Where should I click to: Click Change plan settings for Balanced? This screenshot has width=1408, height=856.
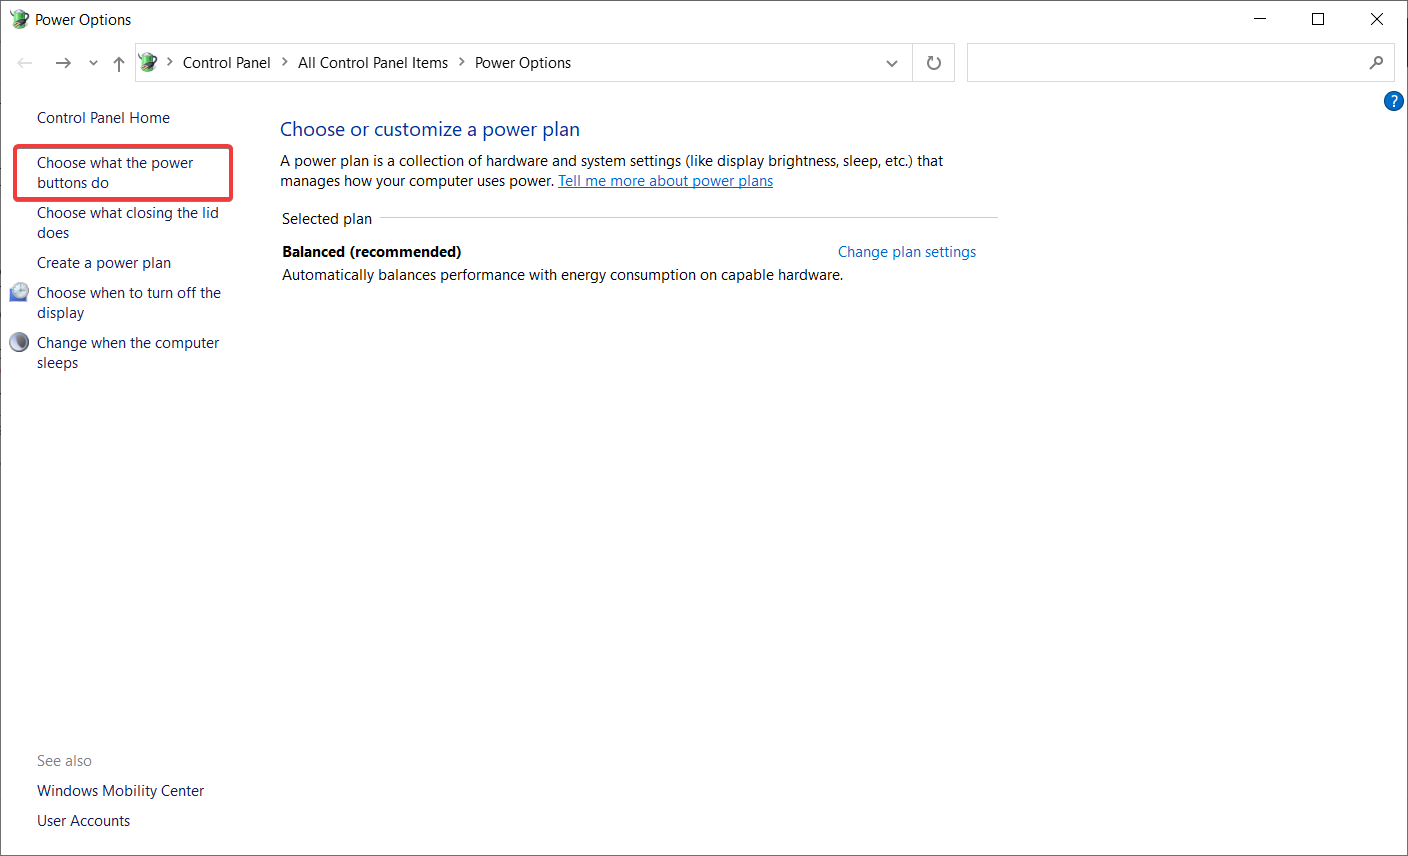click(x=907, y=252)
